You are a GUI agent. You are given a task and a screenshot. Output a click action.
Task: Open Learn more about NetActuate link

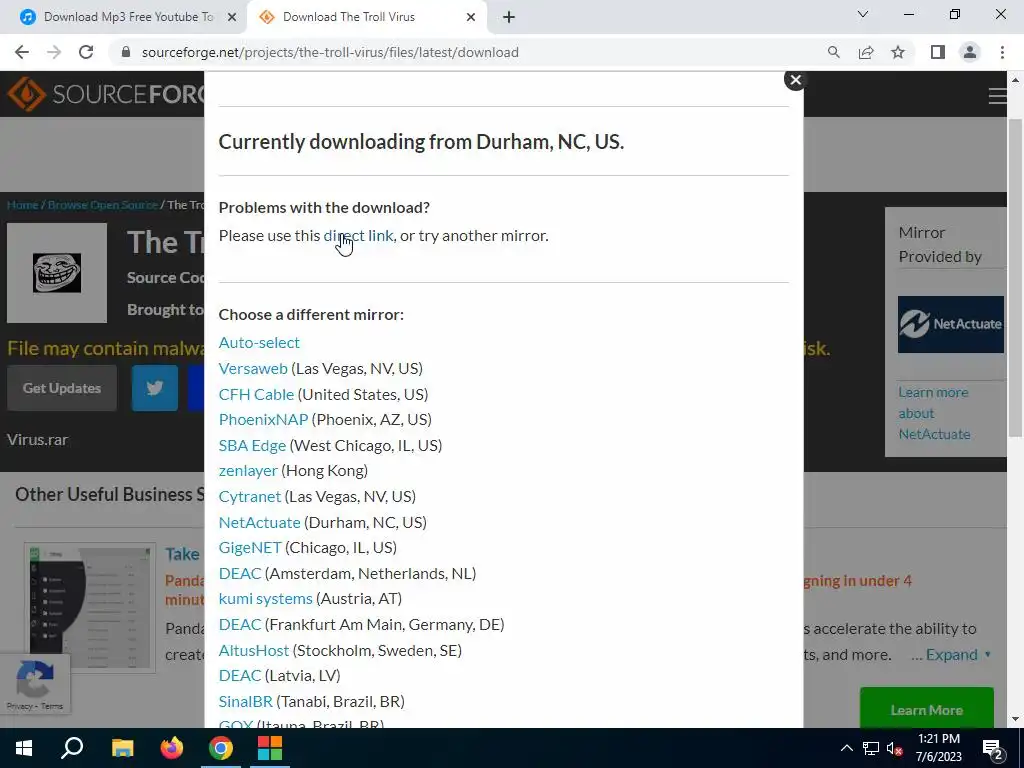[x=934, y=413]
